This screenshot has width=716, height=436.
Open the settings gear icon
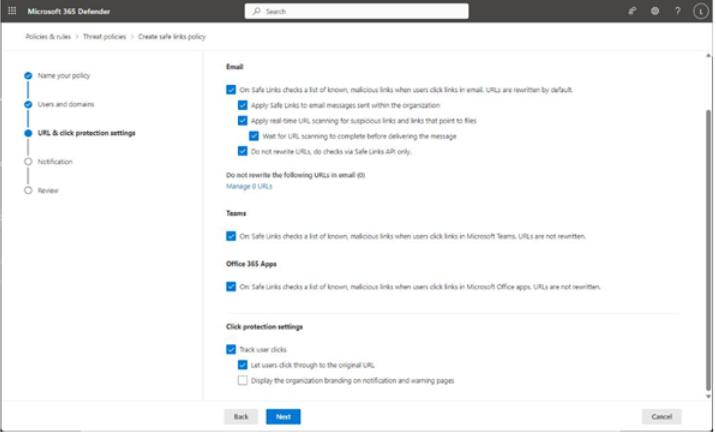tap(655, 11)
